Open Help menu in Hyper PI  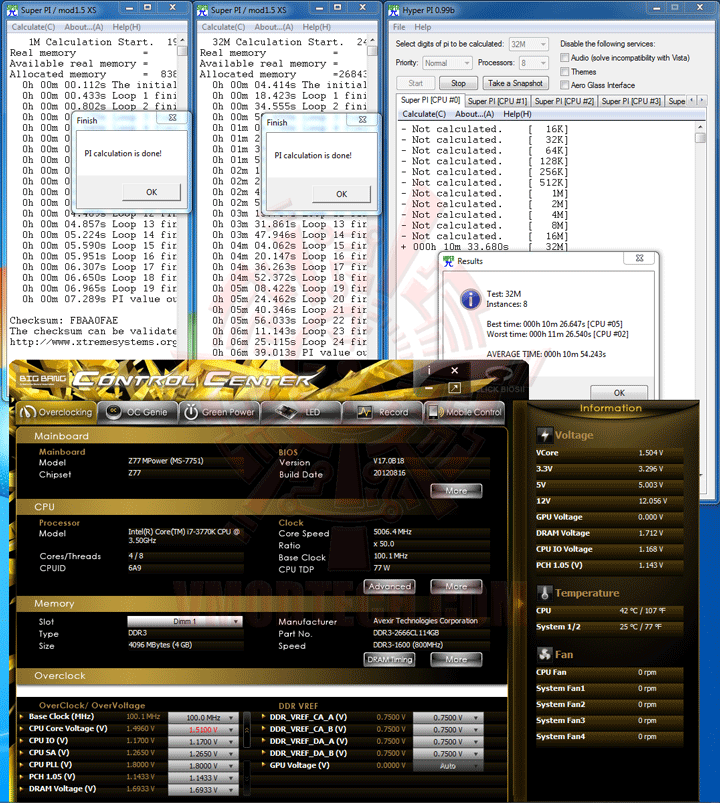coord(422,27)
